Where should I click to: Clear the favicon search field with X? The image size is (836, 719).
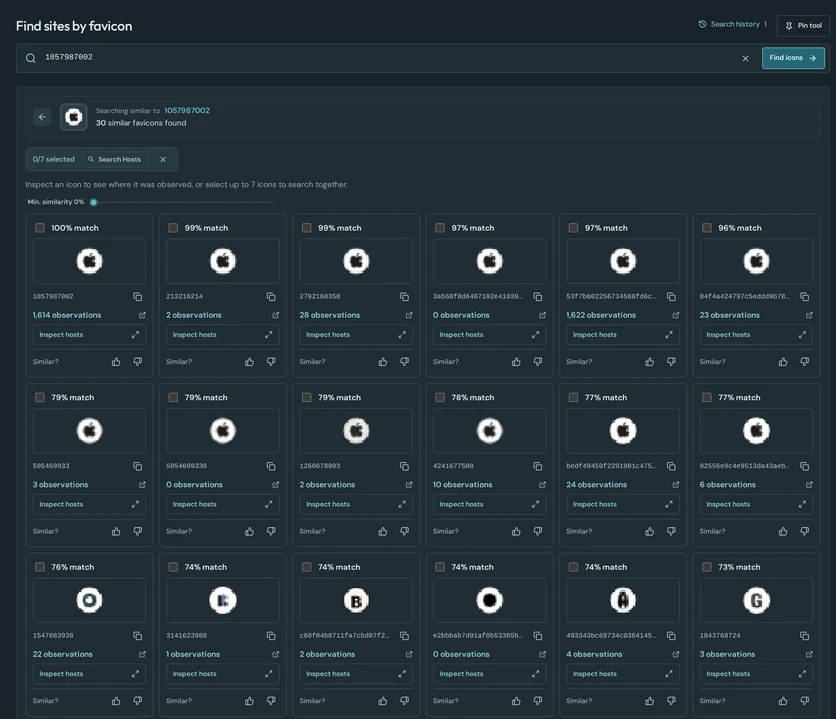pyautogui.click(x=745, y=58)
